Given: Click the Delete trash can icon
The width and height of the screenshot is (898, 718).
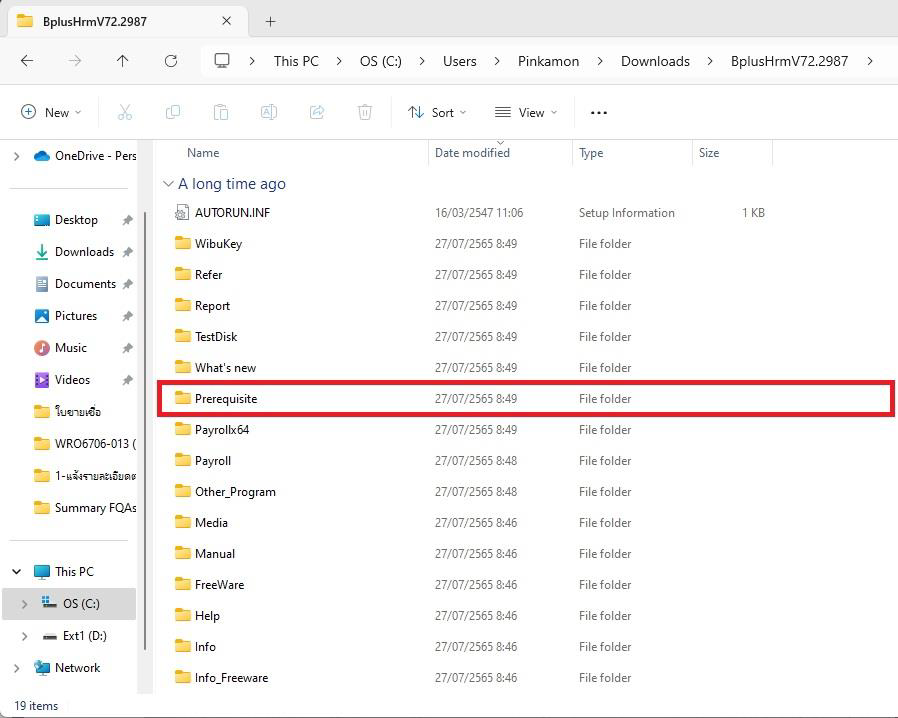Looking at the screenshot, I should tap(365, 113).
